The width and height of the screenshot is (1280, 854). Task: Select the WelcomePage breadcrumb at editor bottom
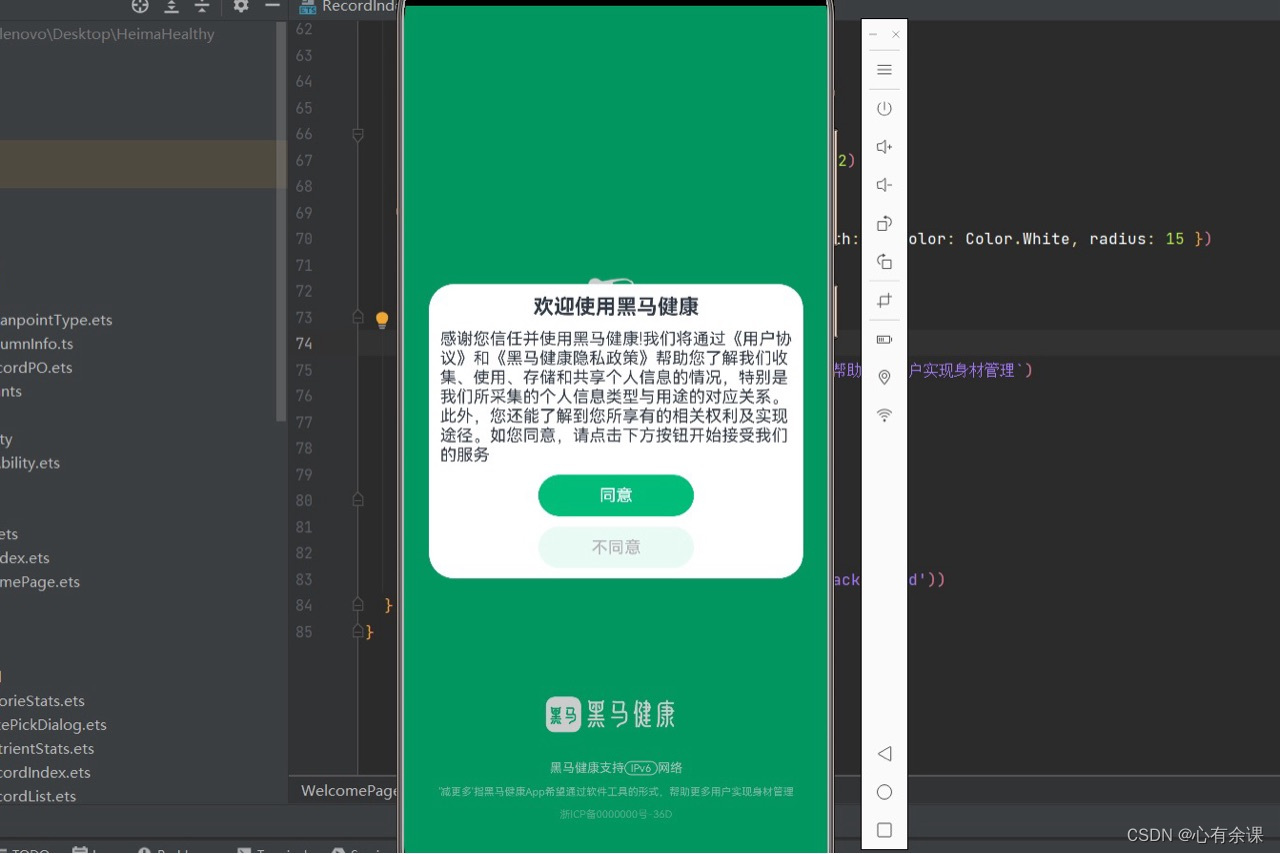point(349,791)
